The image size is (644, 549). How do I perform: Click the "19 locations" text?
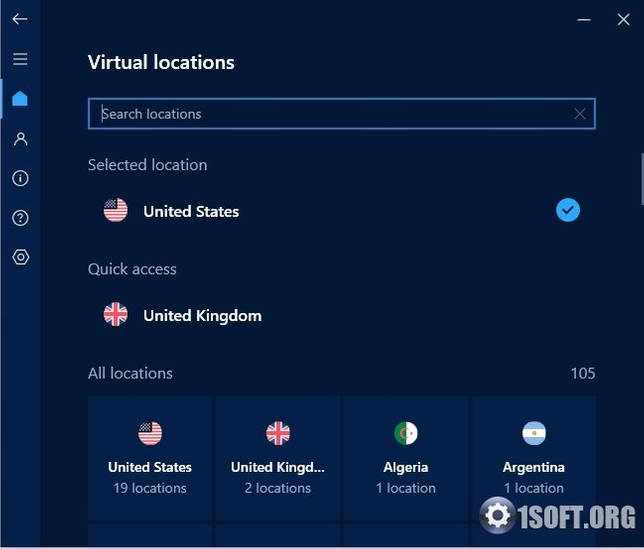coord(150,488)
